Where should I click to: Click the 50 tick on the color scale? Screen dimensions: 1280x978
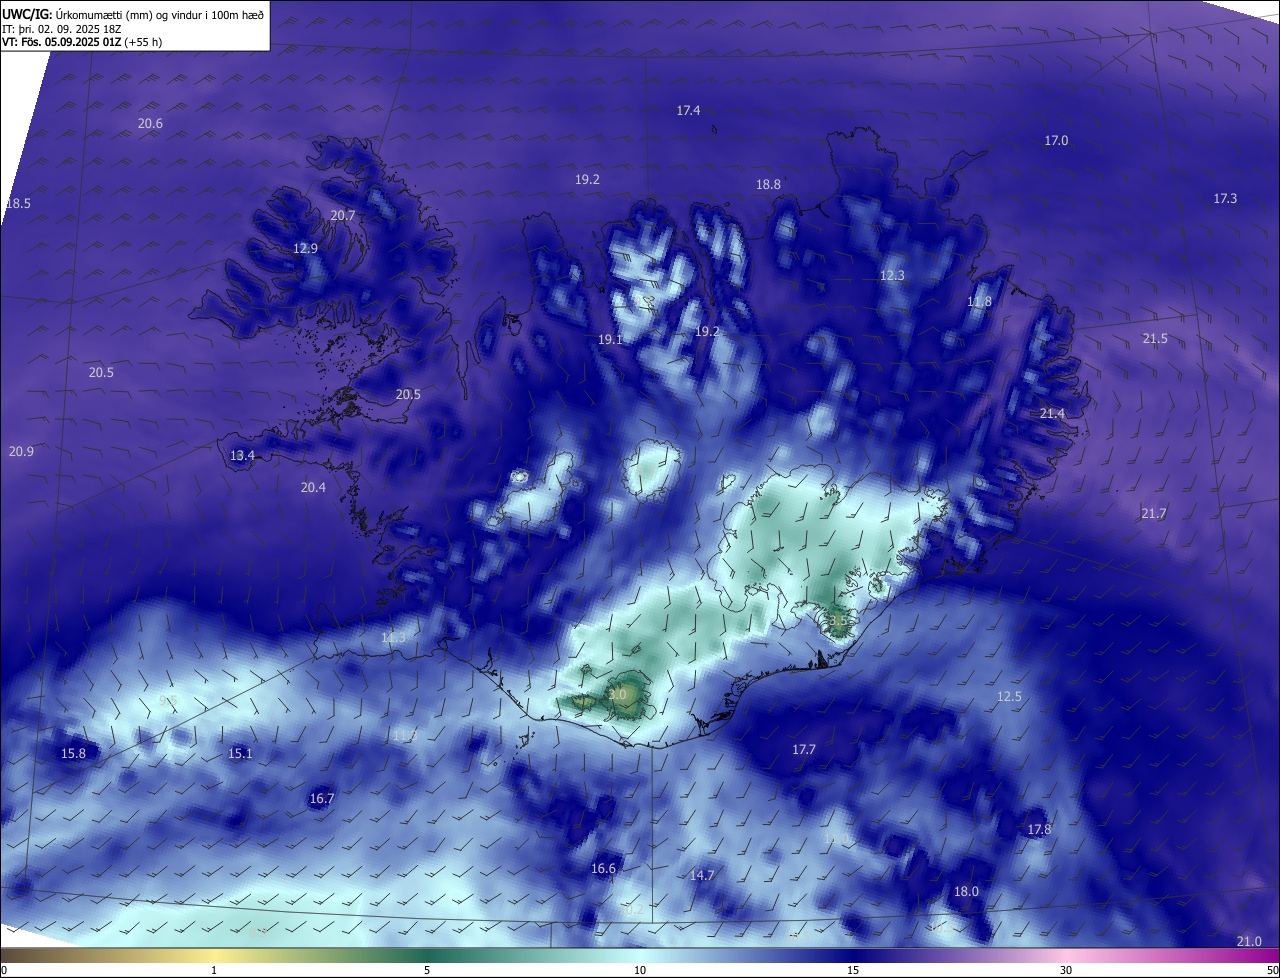click(1272, 970)
